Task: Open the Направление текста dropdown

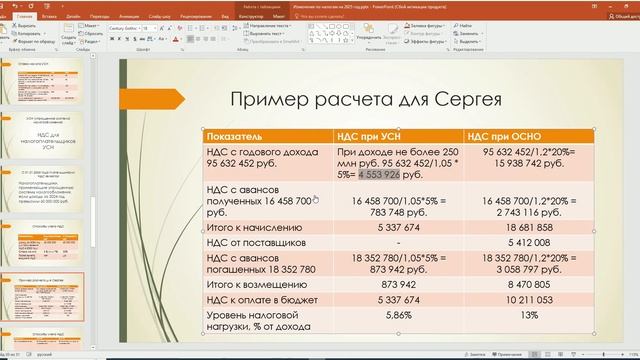Action: tap(267, 26)
